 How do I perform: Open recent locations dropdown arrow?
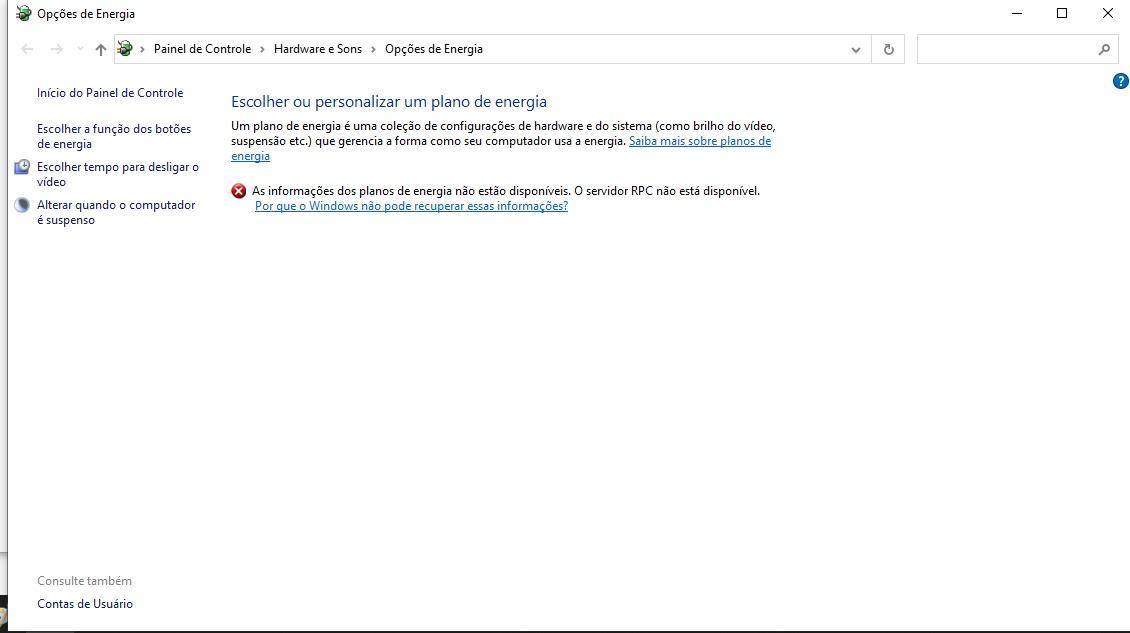click(80, 49)
